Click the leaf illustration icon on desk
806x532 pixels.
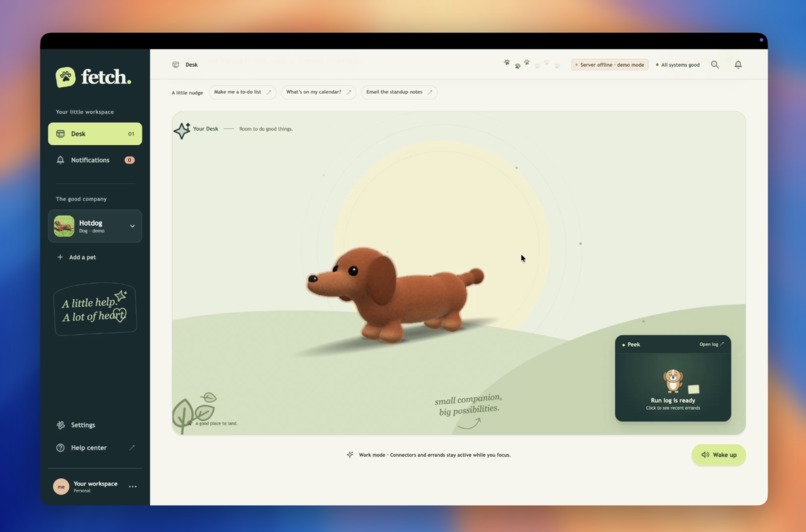tap(194, 413)
